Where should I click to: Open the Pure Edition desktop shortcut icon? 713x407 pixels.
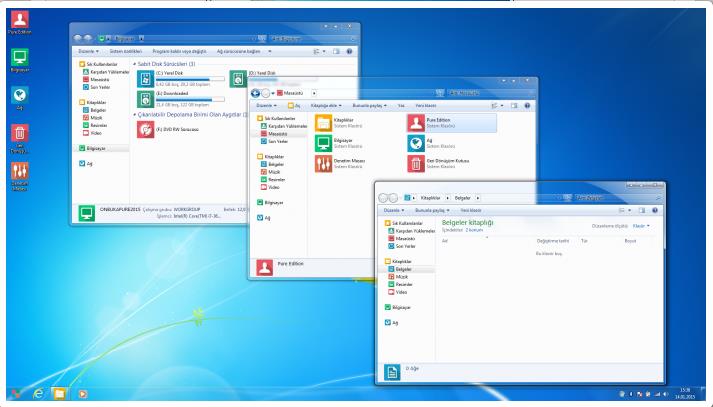[20, 20]
